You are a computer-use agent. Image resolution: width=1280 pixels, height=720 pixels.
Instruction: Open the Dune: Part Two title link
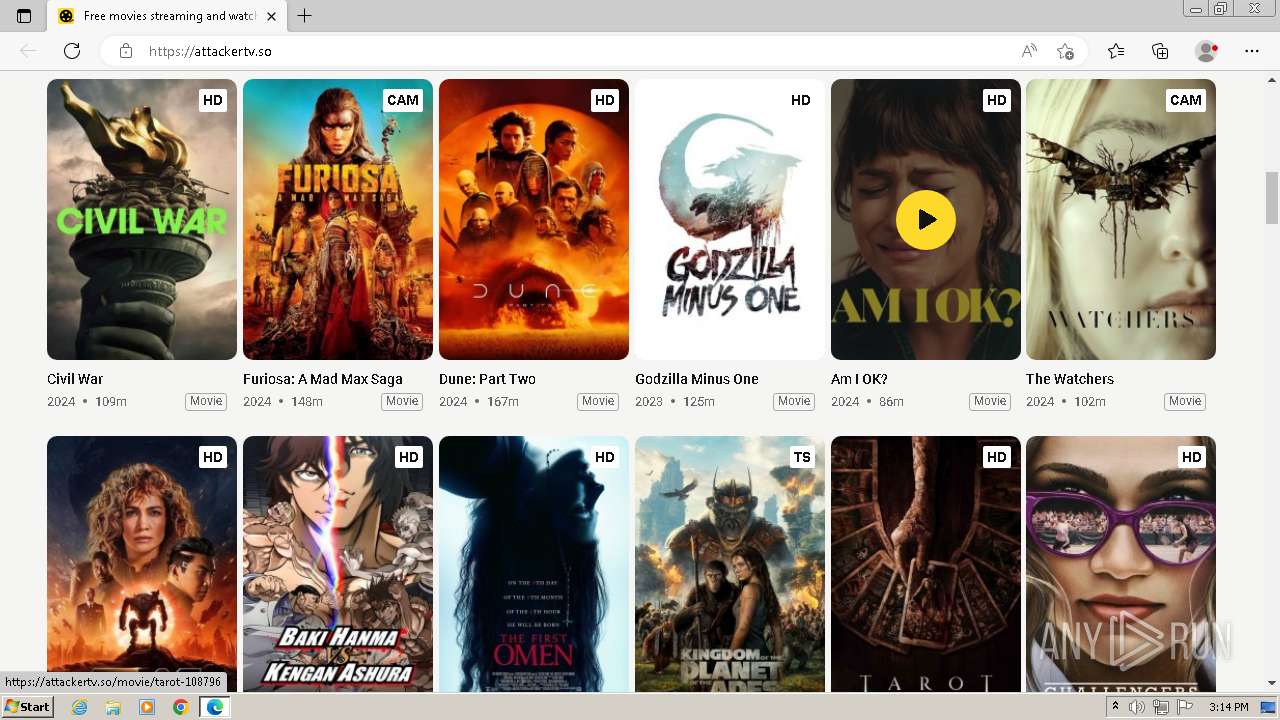tap(487, 379)
